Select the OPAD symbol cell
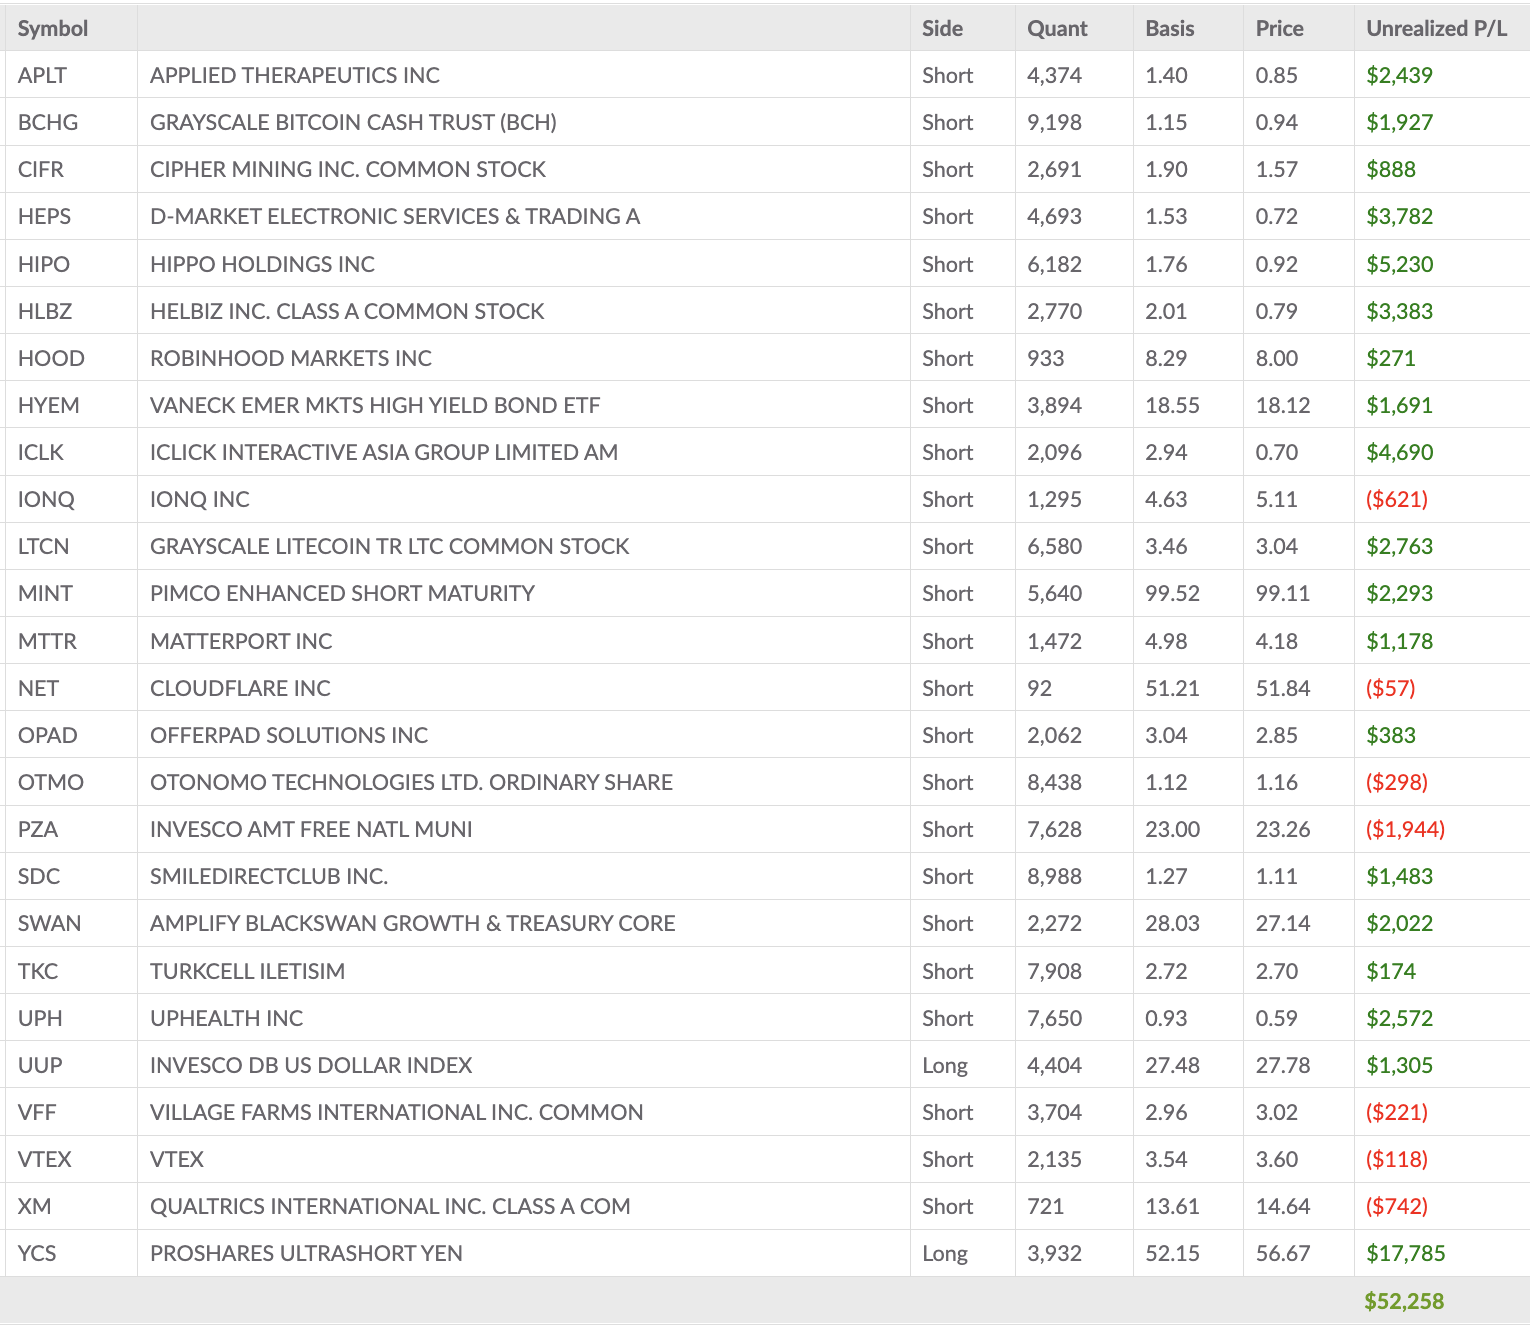The height and width of the screenshot is (1332, 1530). pyautogui.click(x=47, y=735)
